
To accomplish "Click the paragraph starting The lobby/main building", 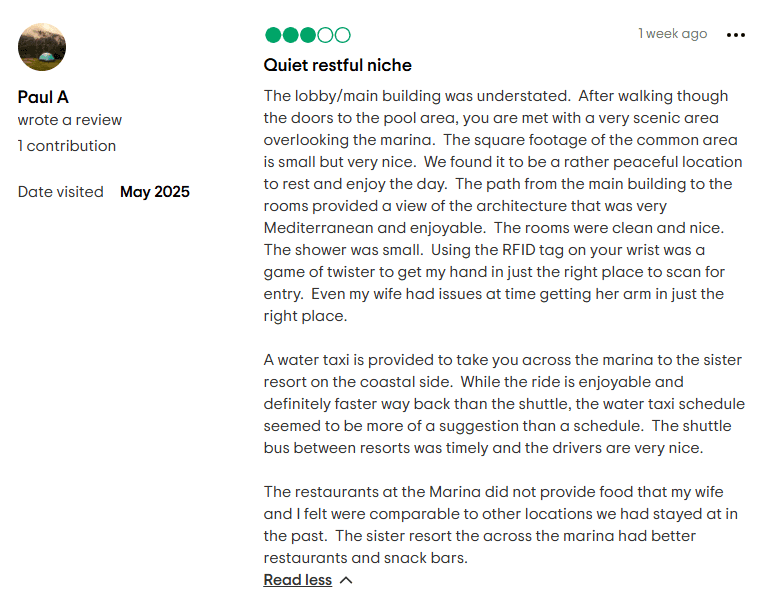I will pos(503,205).
